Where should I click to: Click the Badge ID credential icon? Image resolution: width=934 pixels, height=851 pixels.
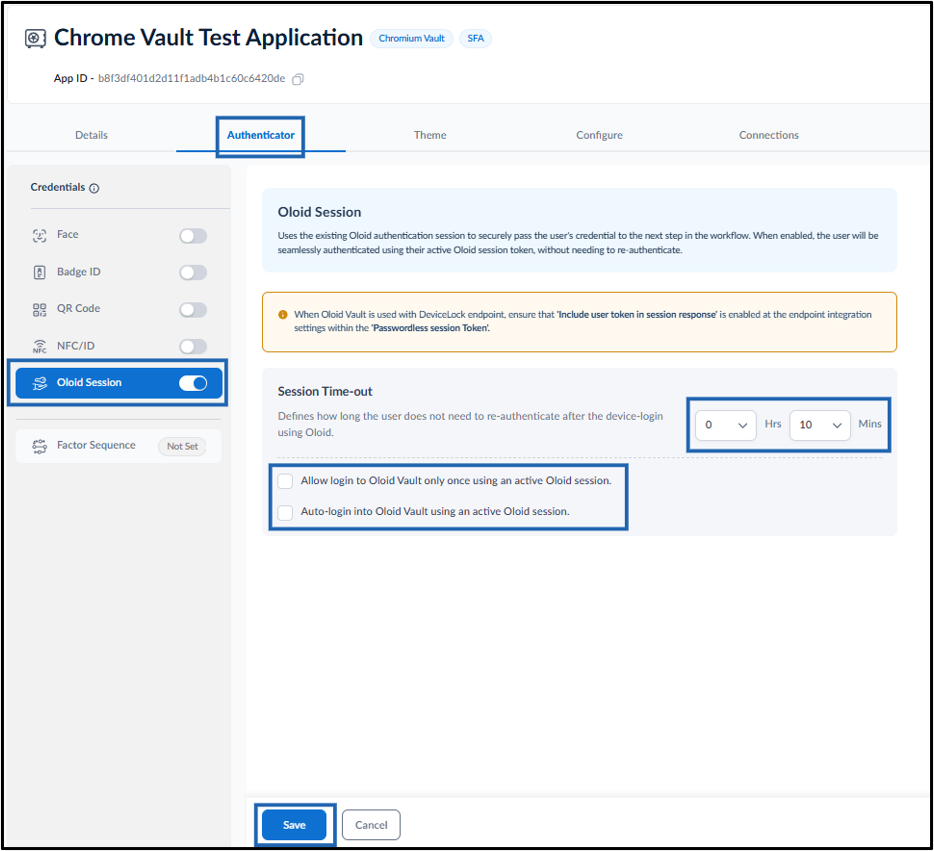pos(39,272)
